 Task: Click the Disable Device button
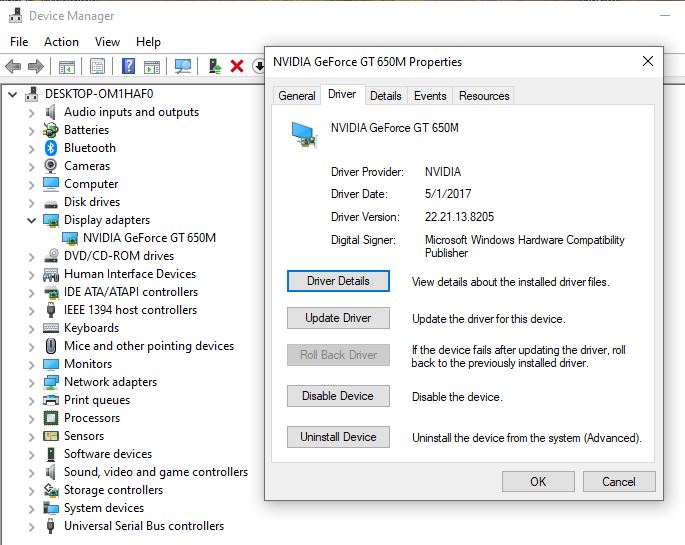point(338,396)
